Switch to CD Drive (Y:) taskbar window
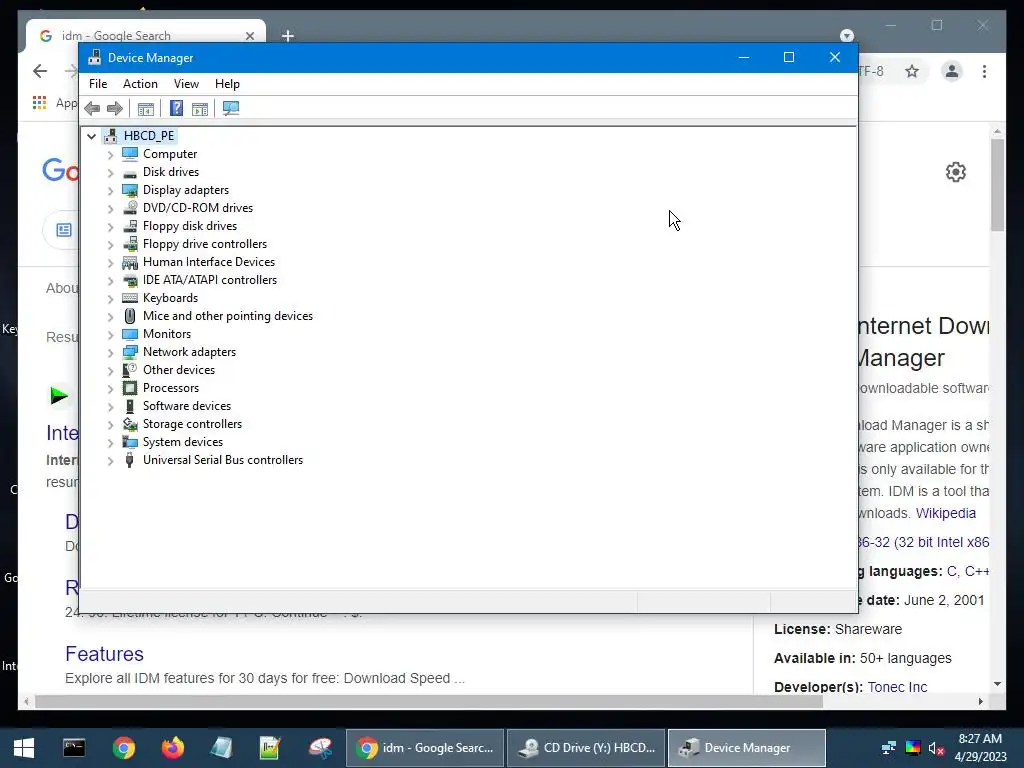Screen dimensions: 1024x768 click(x=586, y=748)
